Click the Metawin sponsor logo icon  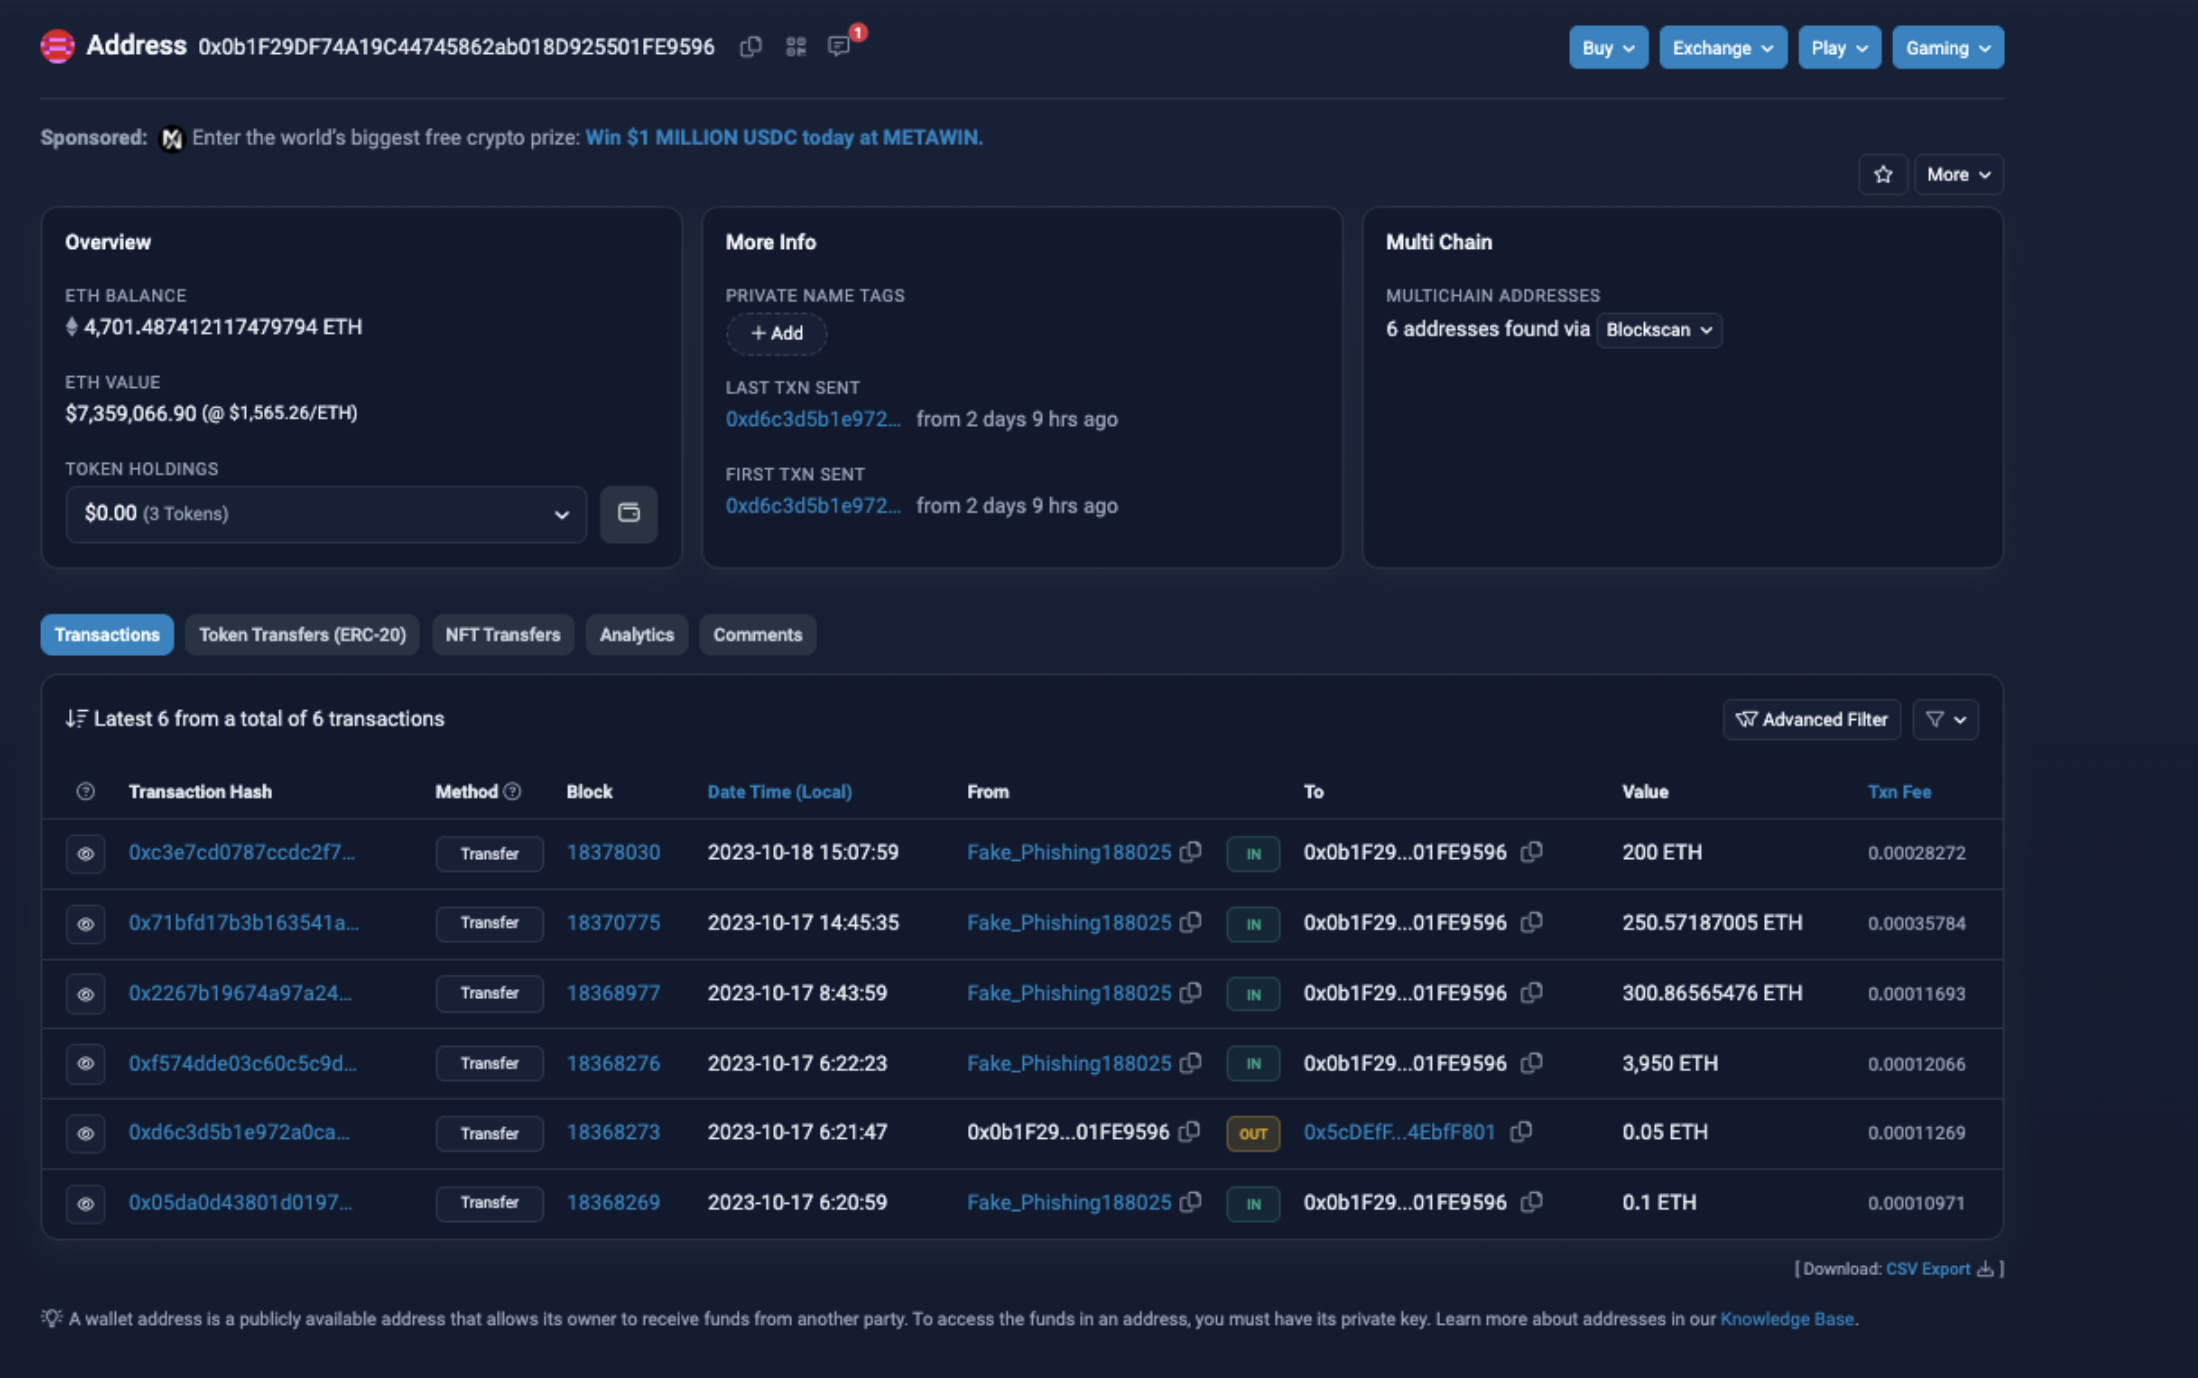pyautogui.click(x=172, y=138)
